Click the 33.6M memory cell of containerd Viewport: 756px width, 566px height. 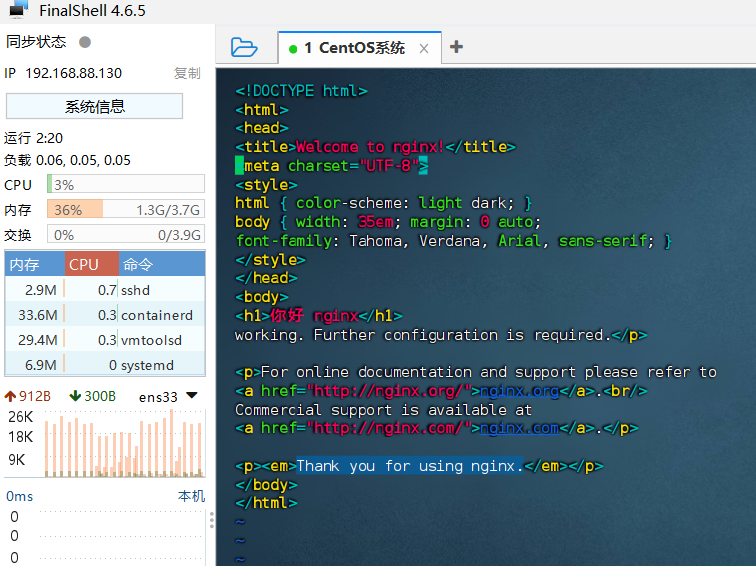pyautogui.click(x=38, y=315)
